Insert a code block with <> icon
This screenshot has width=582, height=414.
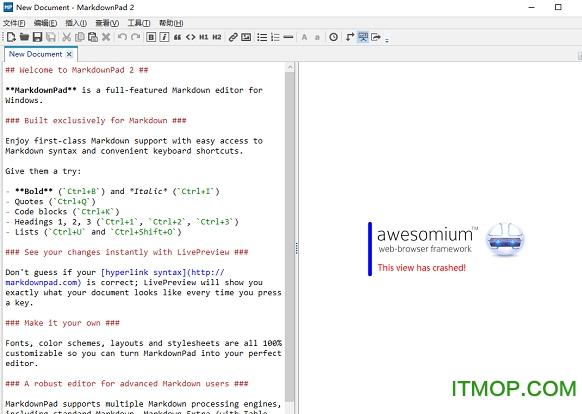pyautogui.click(x=190, y=37)
